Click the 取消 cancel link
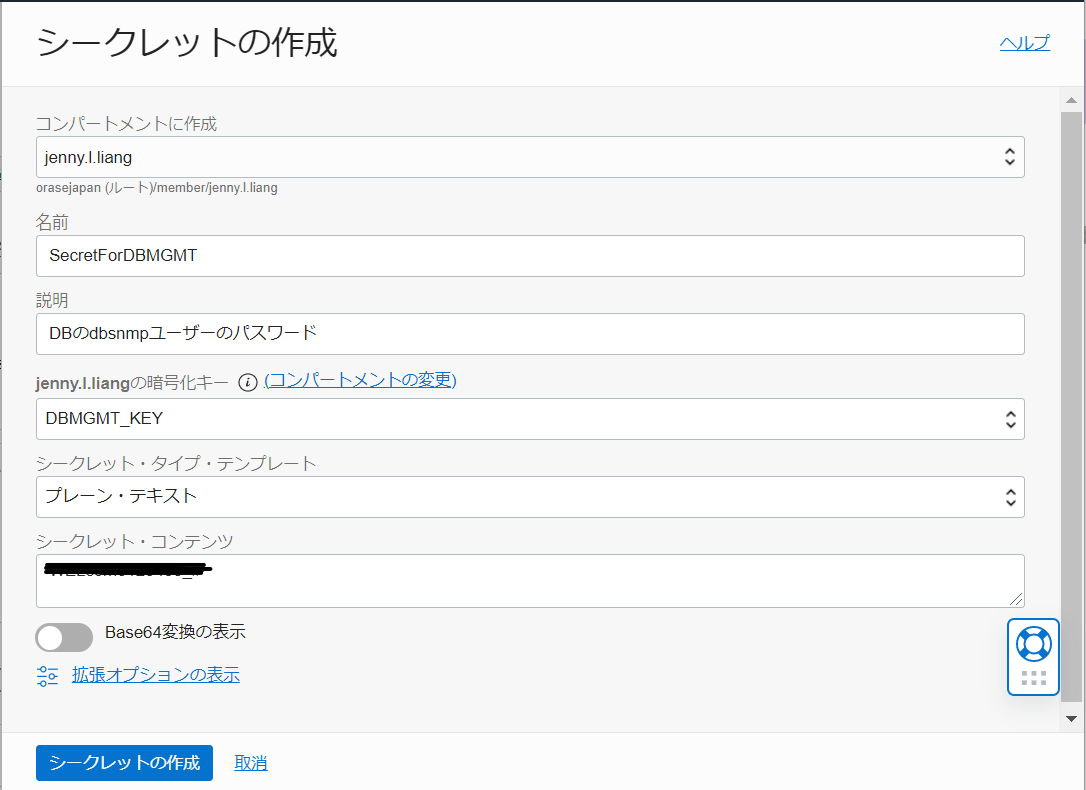Viewport: 1086px width, 790px height. [249, 762]
